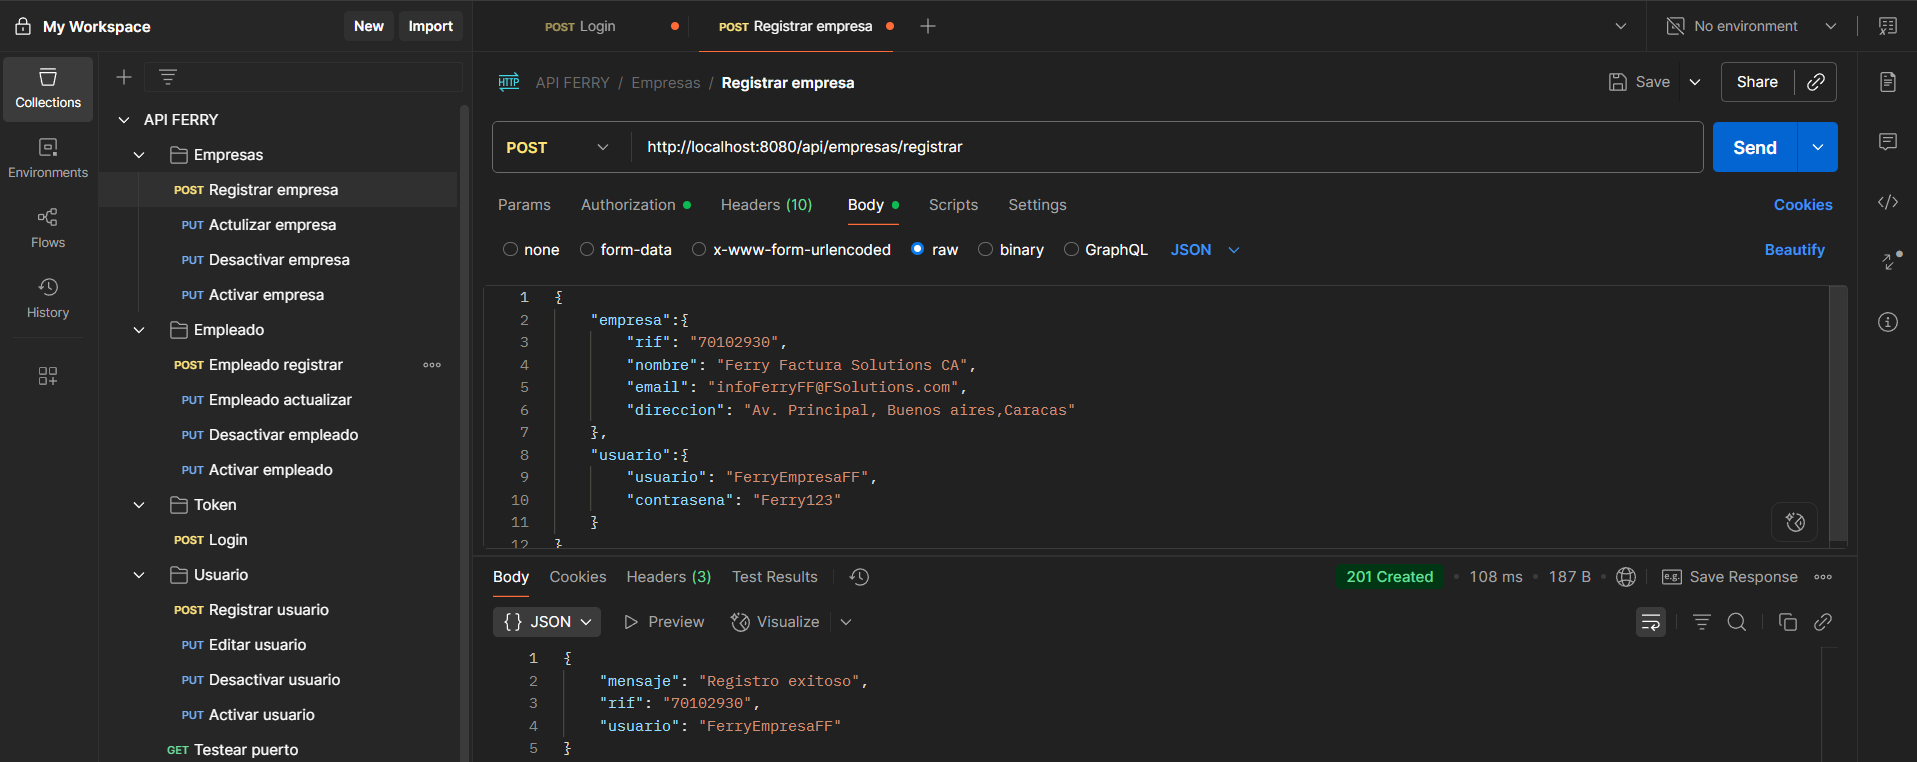Screen dimensions: 1917x762
Task: Open the info icon in right sidebar
Action: (x=1888, y=322)
